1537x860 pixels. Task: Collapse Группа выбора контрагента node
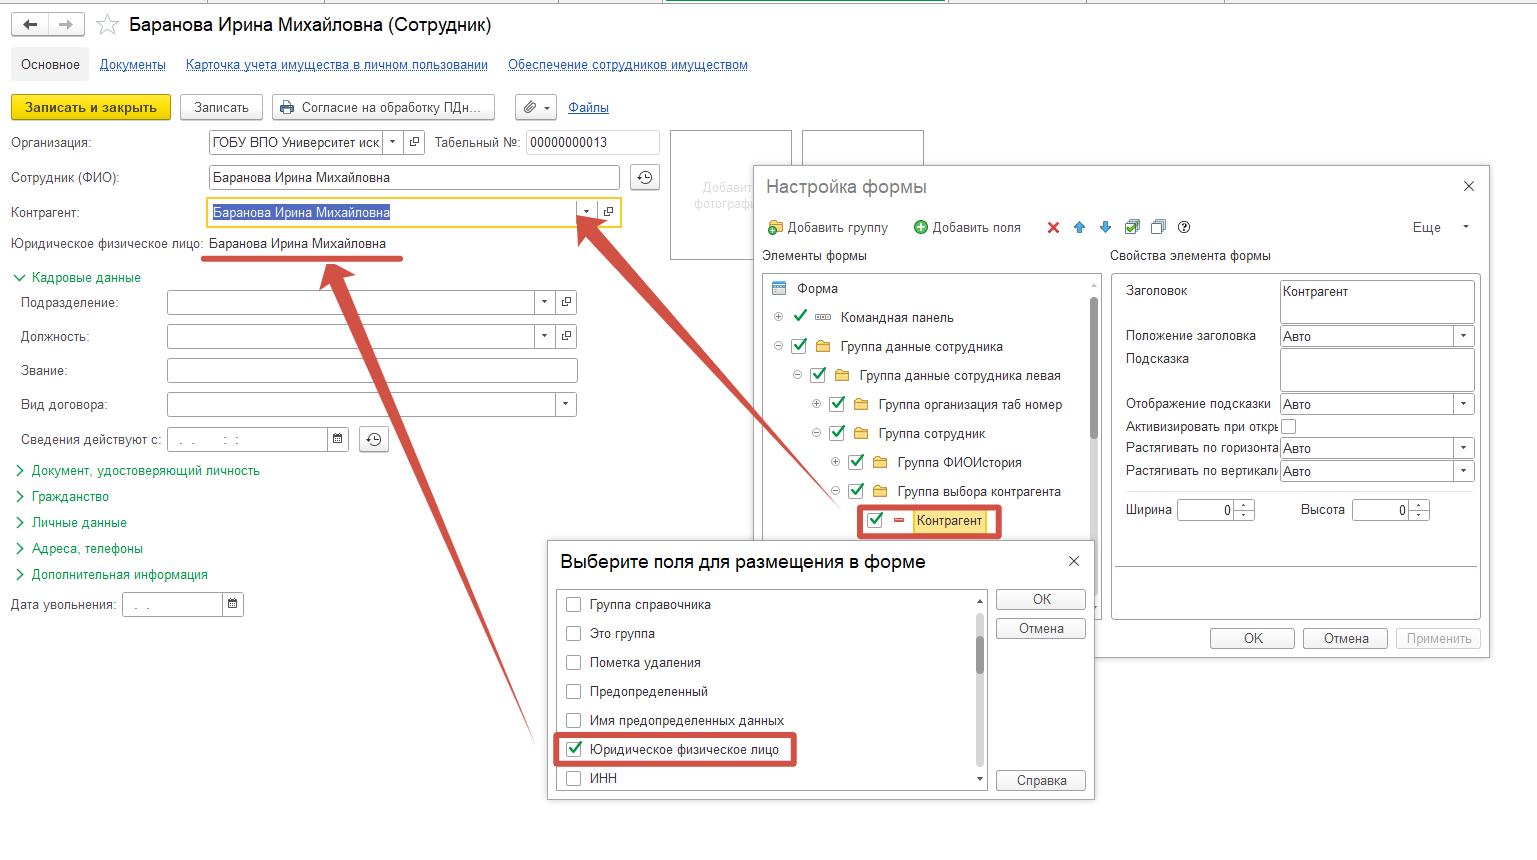(835, 491)
